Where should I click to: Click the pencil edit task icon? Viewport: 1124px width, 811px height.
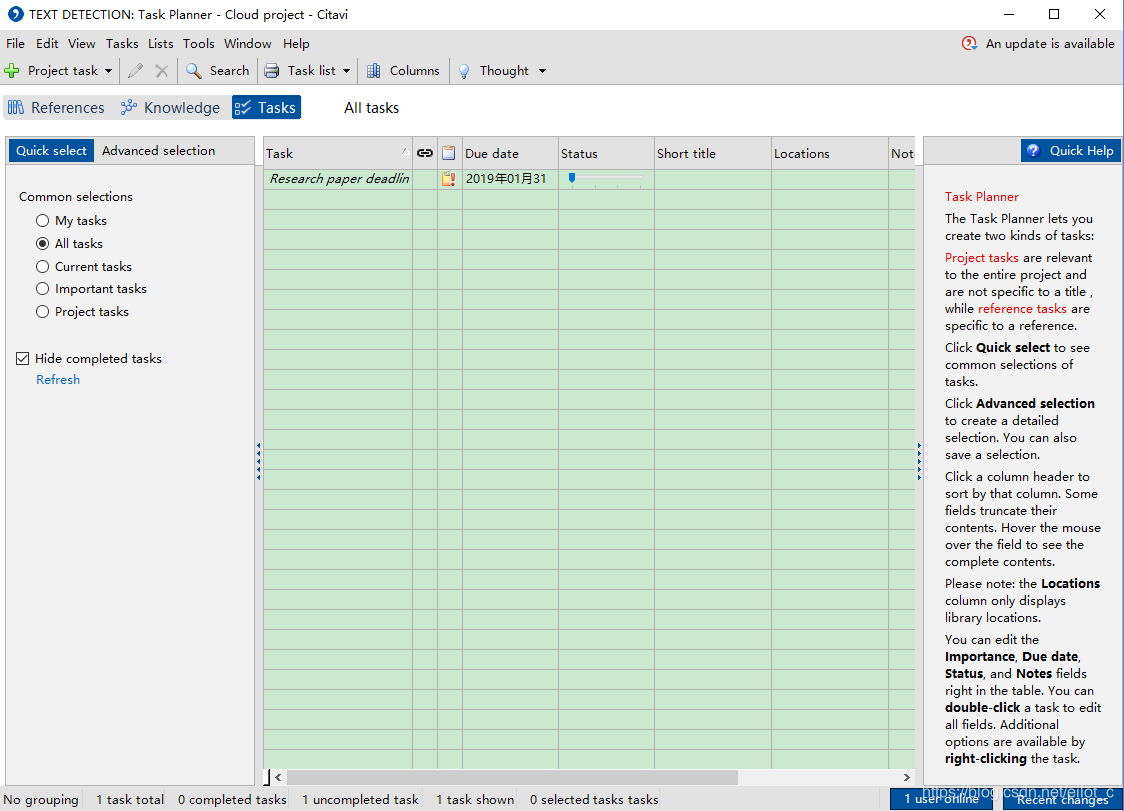pyautogui.click(x=135, y=70)
